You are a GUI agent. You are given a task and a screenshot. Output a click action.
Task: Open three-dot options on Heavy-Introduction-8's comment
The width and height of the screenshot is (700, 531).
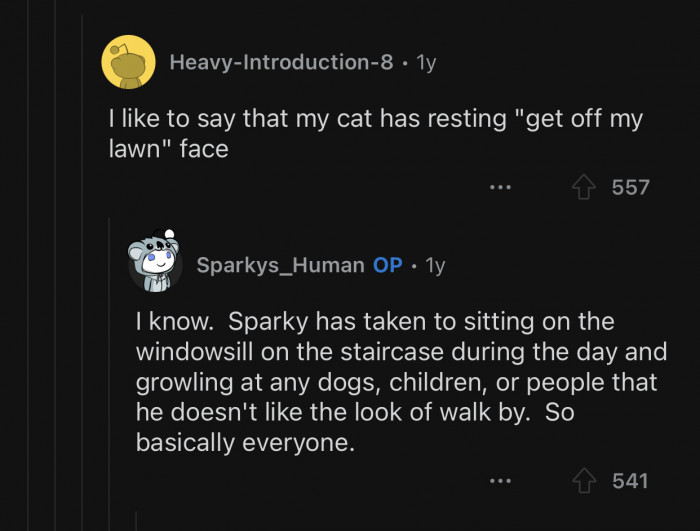click(x=501, y=187)
